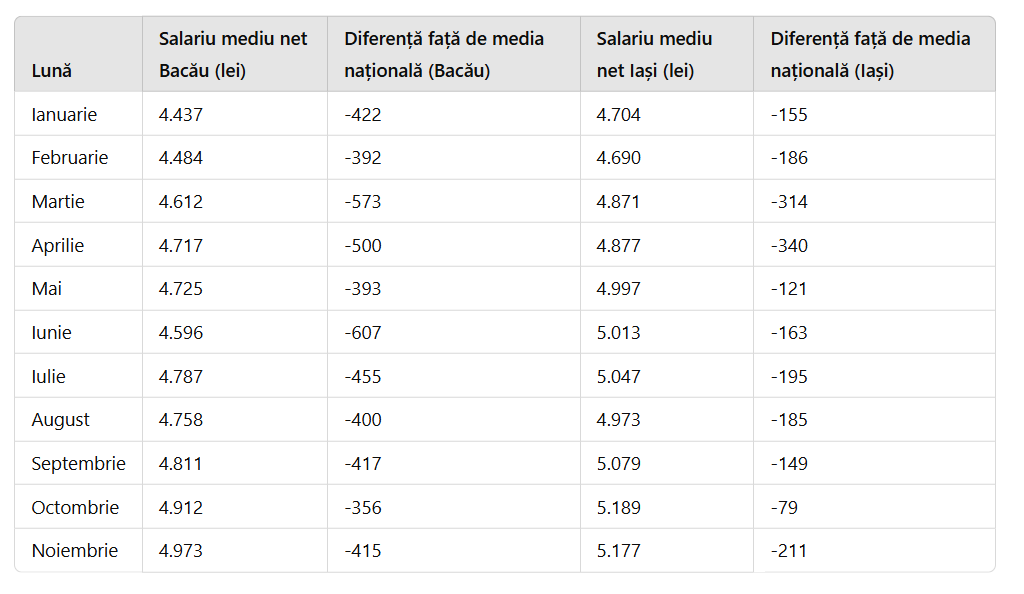Click the "Lună" column header
This screenshot has height=594, width=1024.
[51, 71]
